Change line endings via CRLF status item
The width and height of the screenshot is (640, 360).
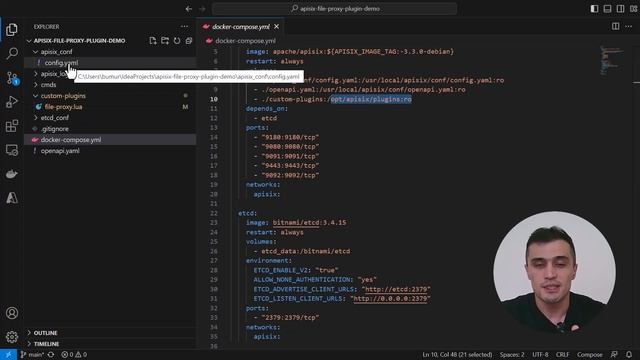(562, 355)
